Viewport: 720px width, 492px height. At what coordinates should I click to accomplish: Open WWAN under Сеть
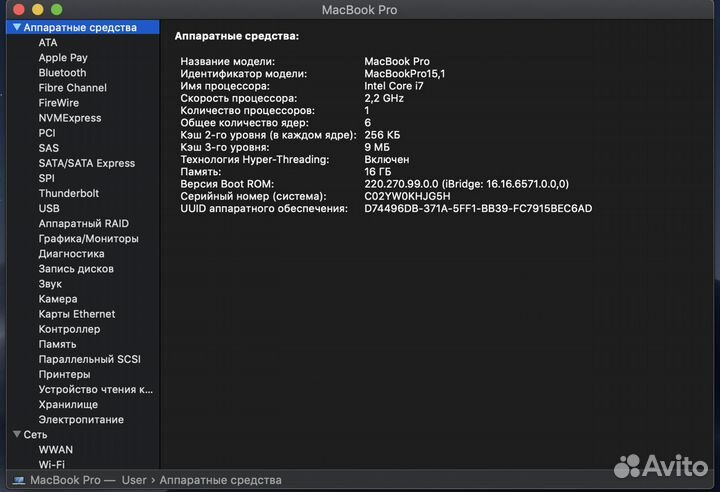[56, 450]
